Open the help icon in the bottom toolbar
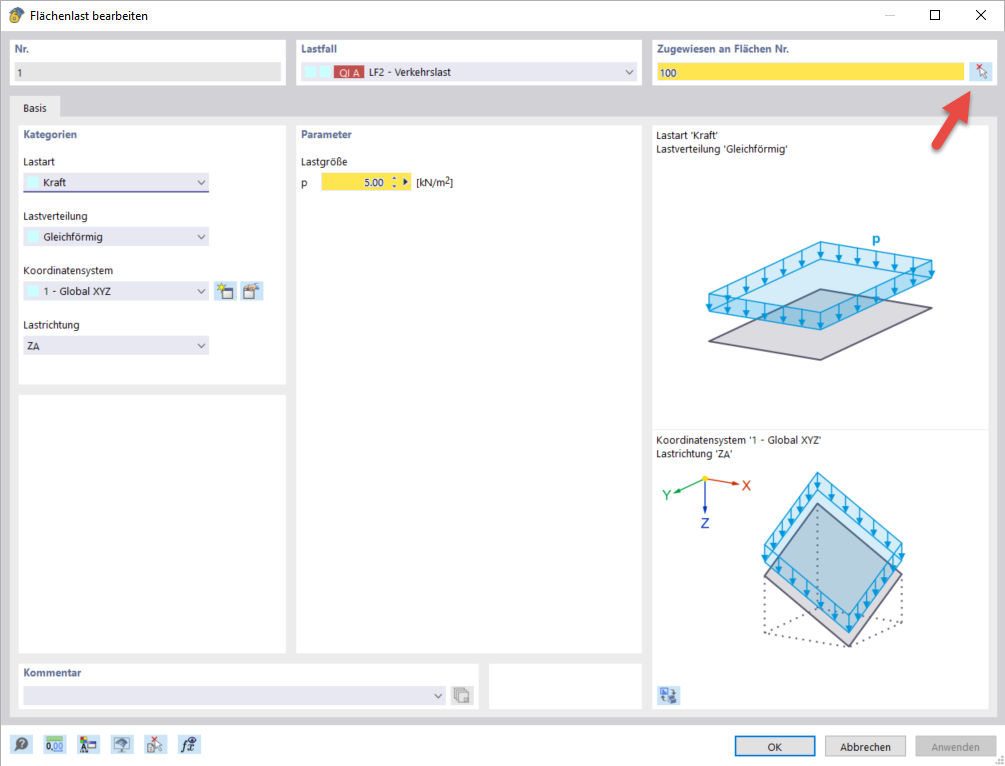This screenshot has width=1005, height=766. point(20,744)
